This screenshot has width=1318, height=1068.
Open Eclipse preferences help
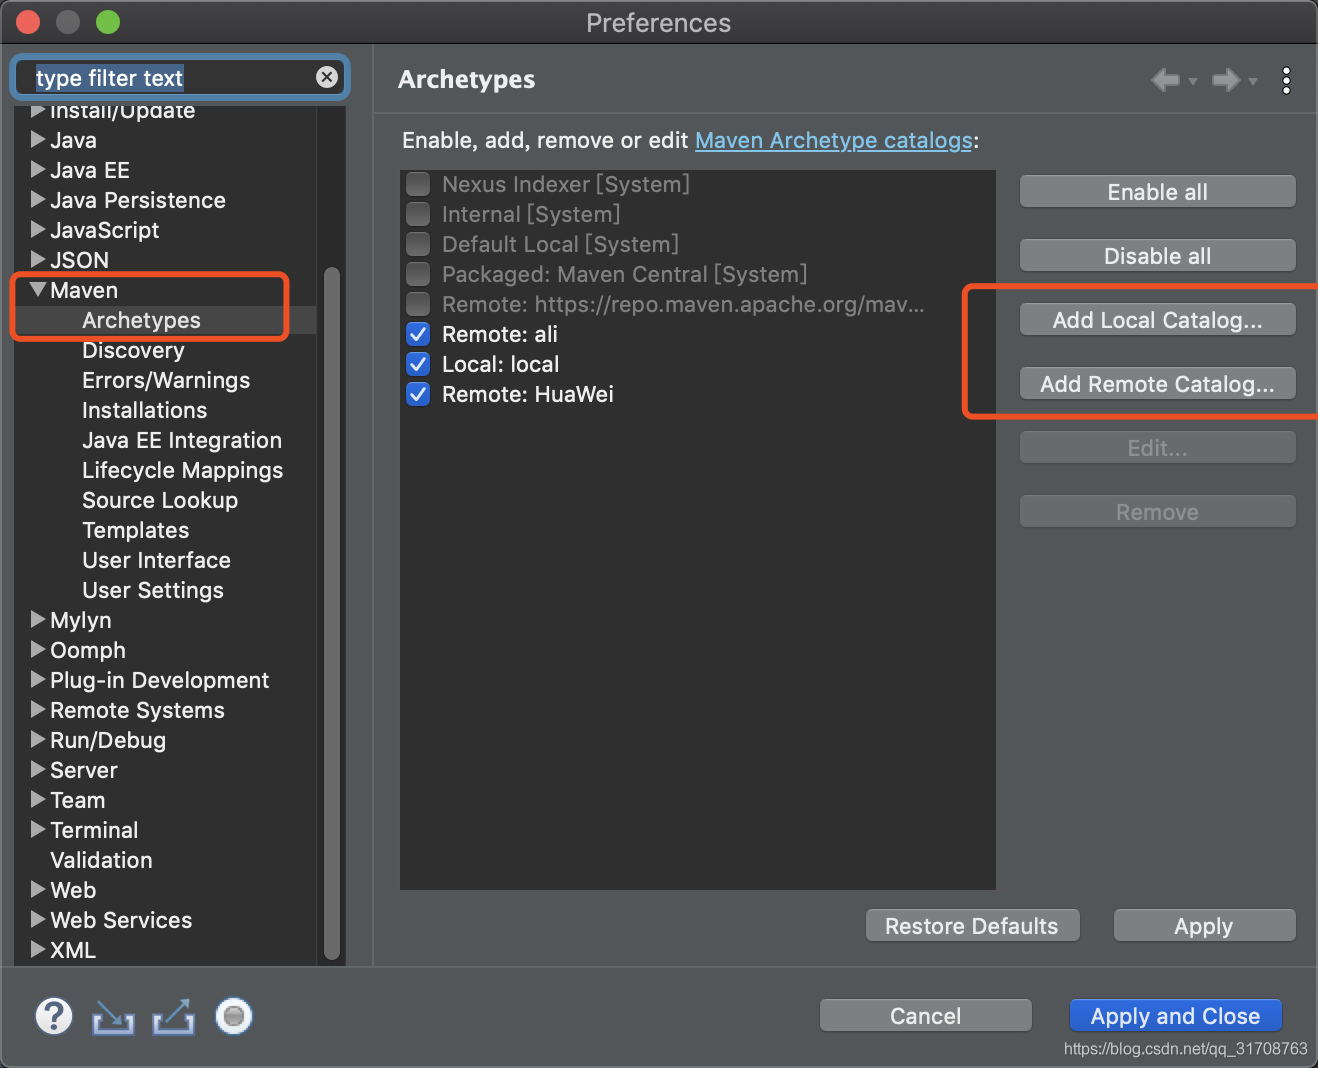point(54,1016)
